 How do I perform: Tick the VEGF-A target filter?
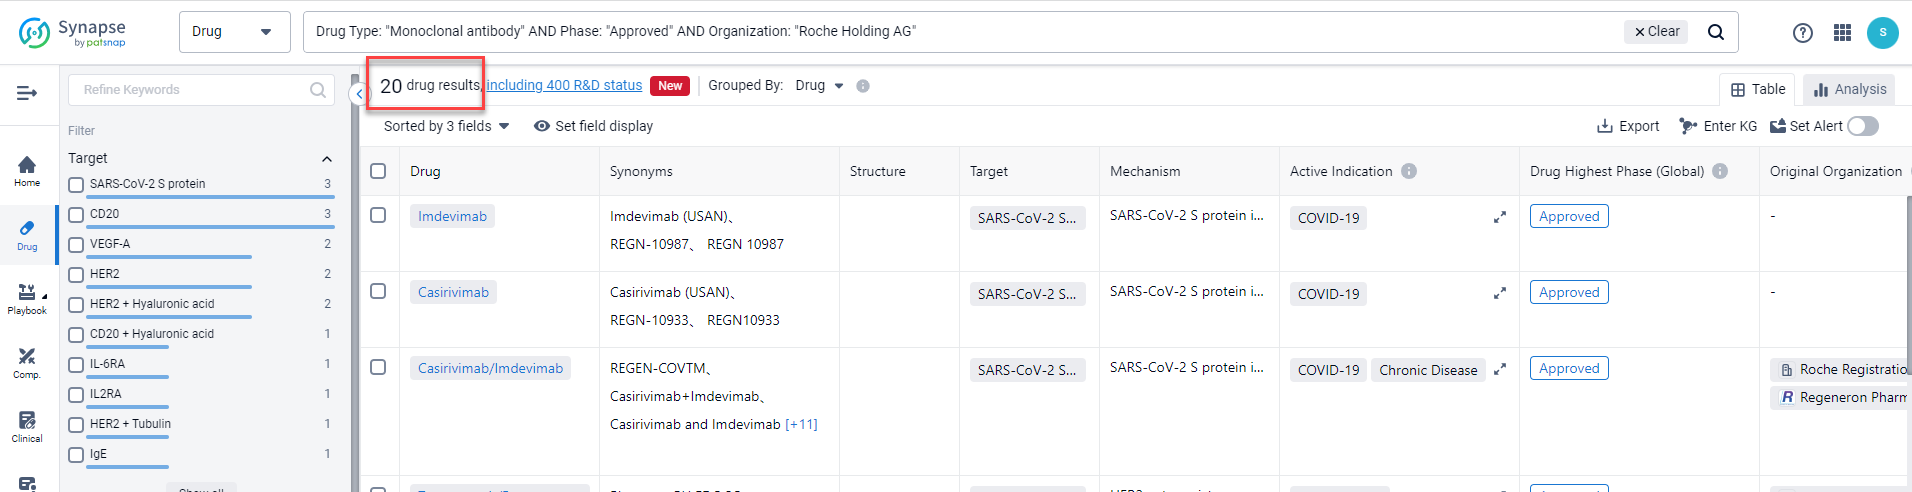76,245
